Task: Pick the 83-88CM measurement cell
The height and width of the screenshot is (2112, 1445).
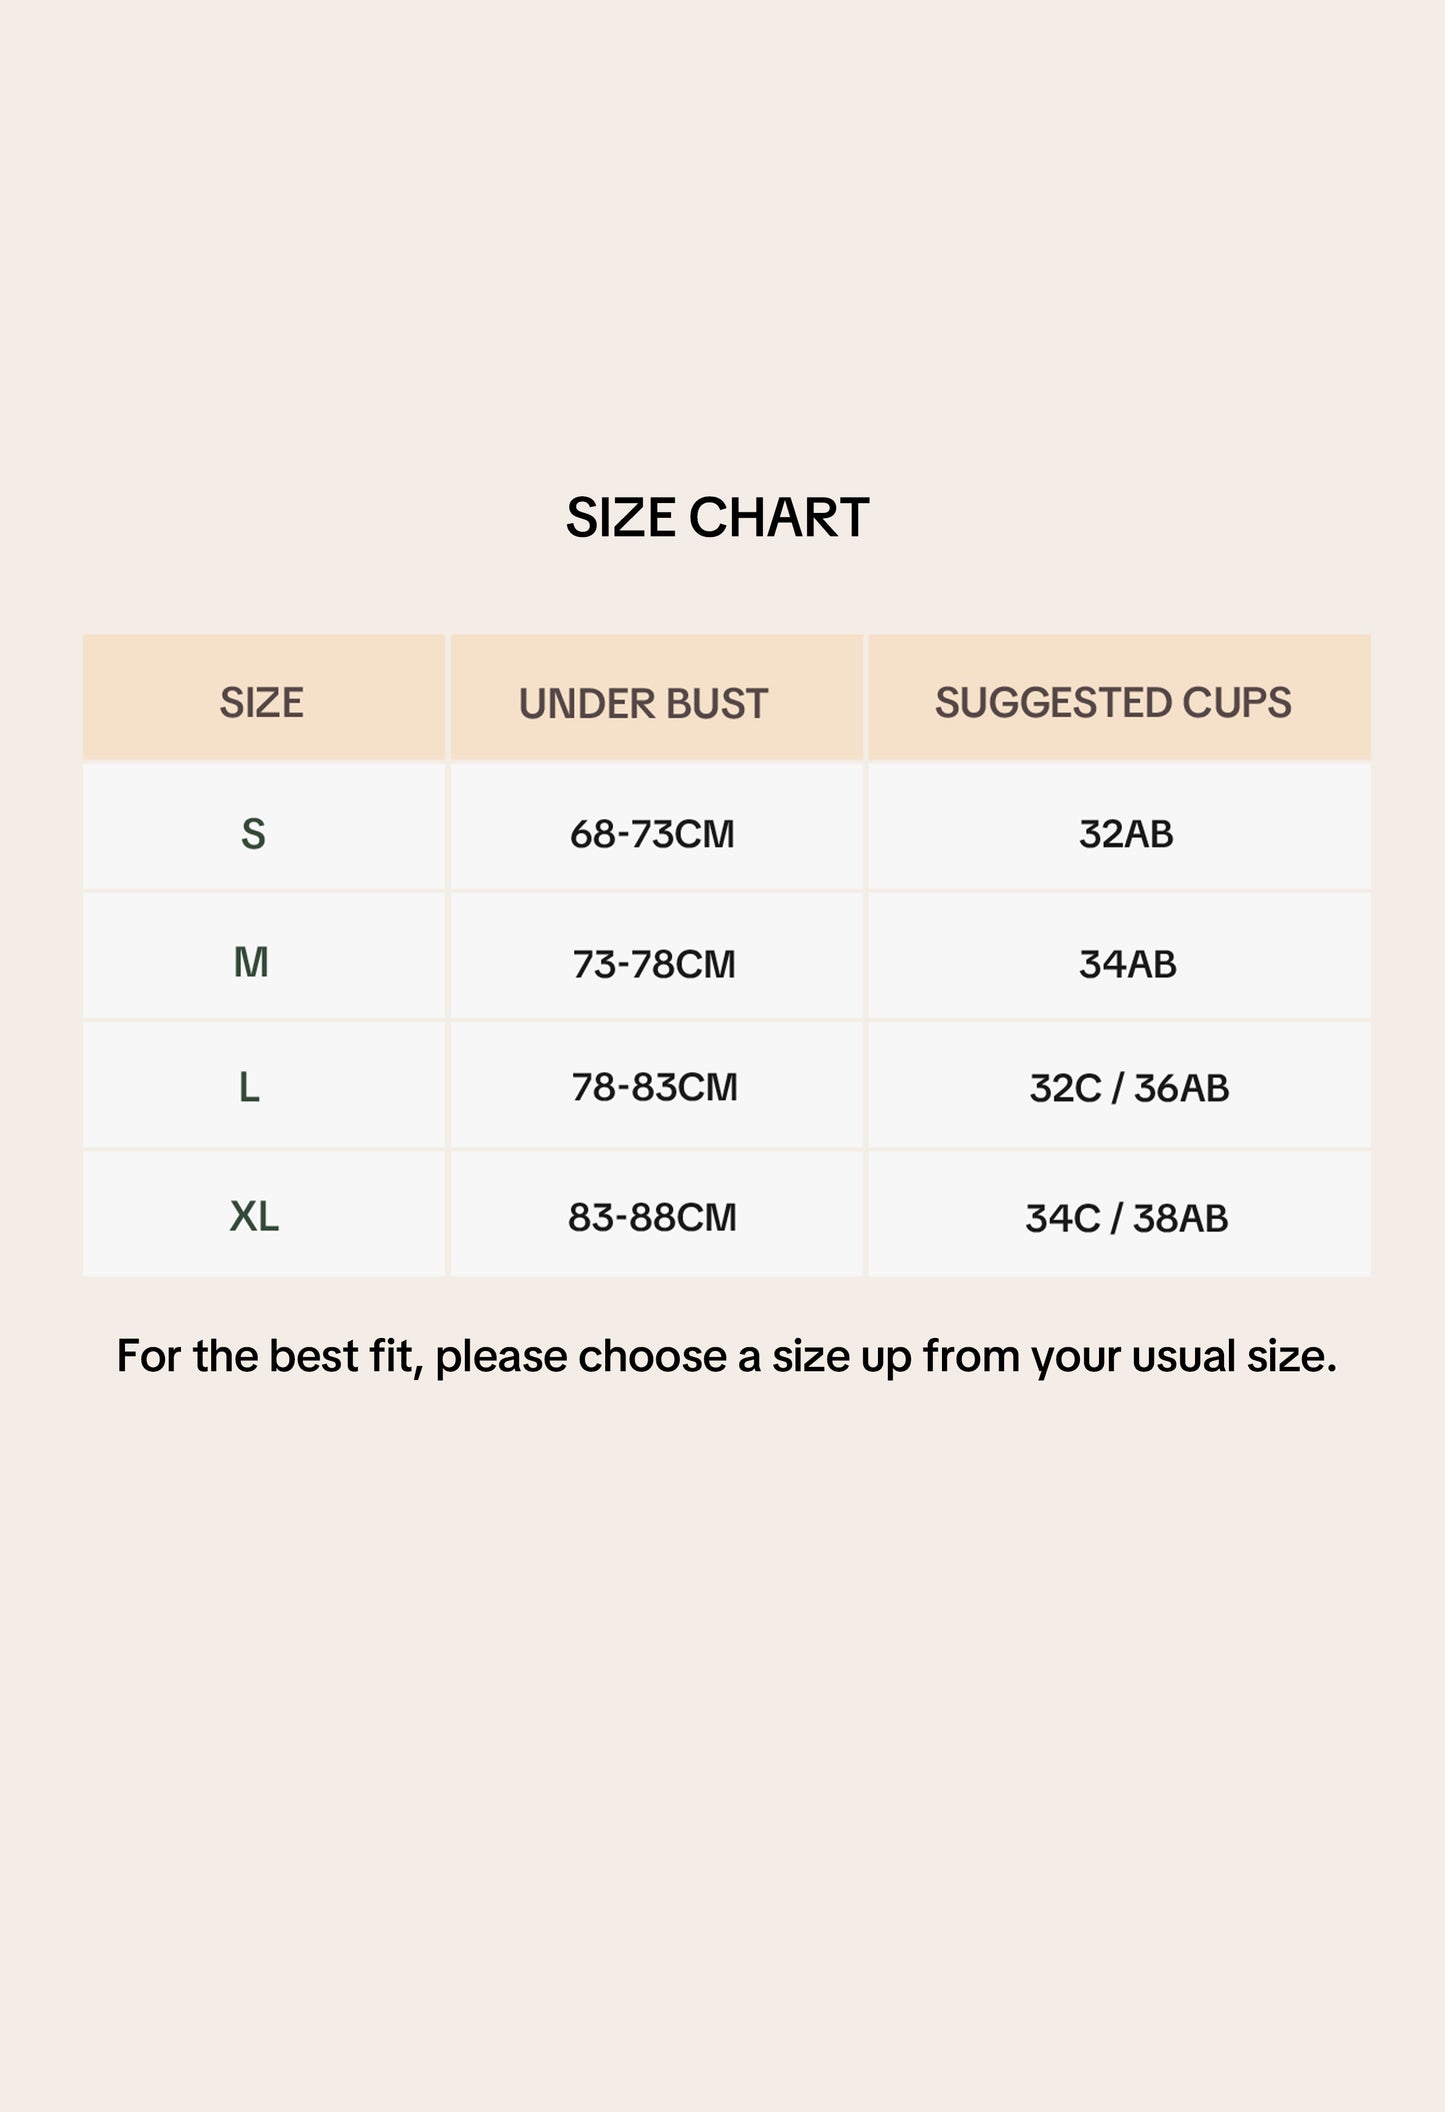Action: pyautogui.click(x=652, y=1217)
